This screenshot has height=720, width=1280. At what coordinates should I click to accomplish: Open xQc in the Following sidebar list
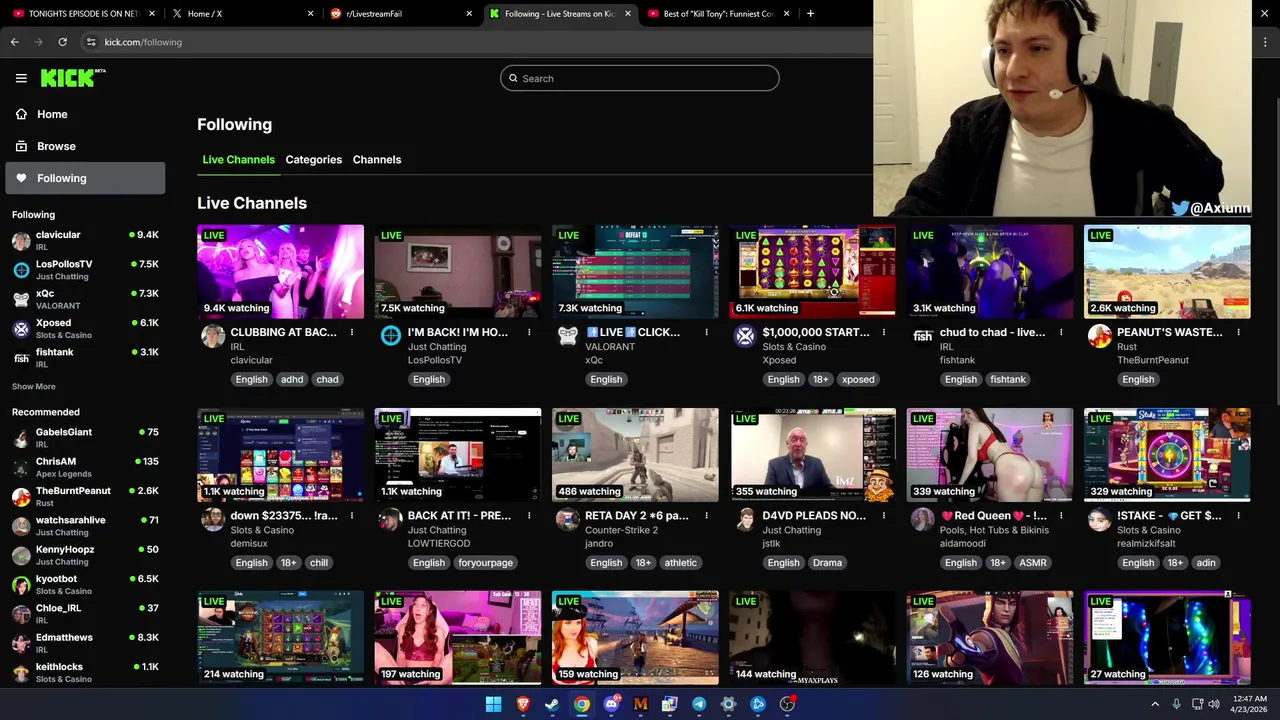(x=85, y=299)
